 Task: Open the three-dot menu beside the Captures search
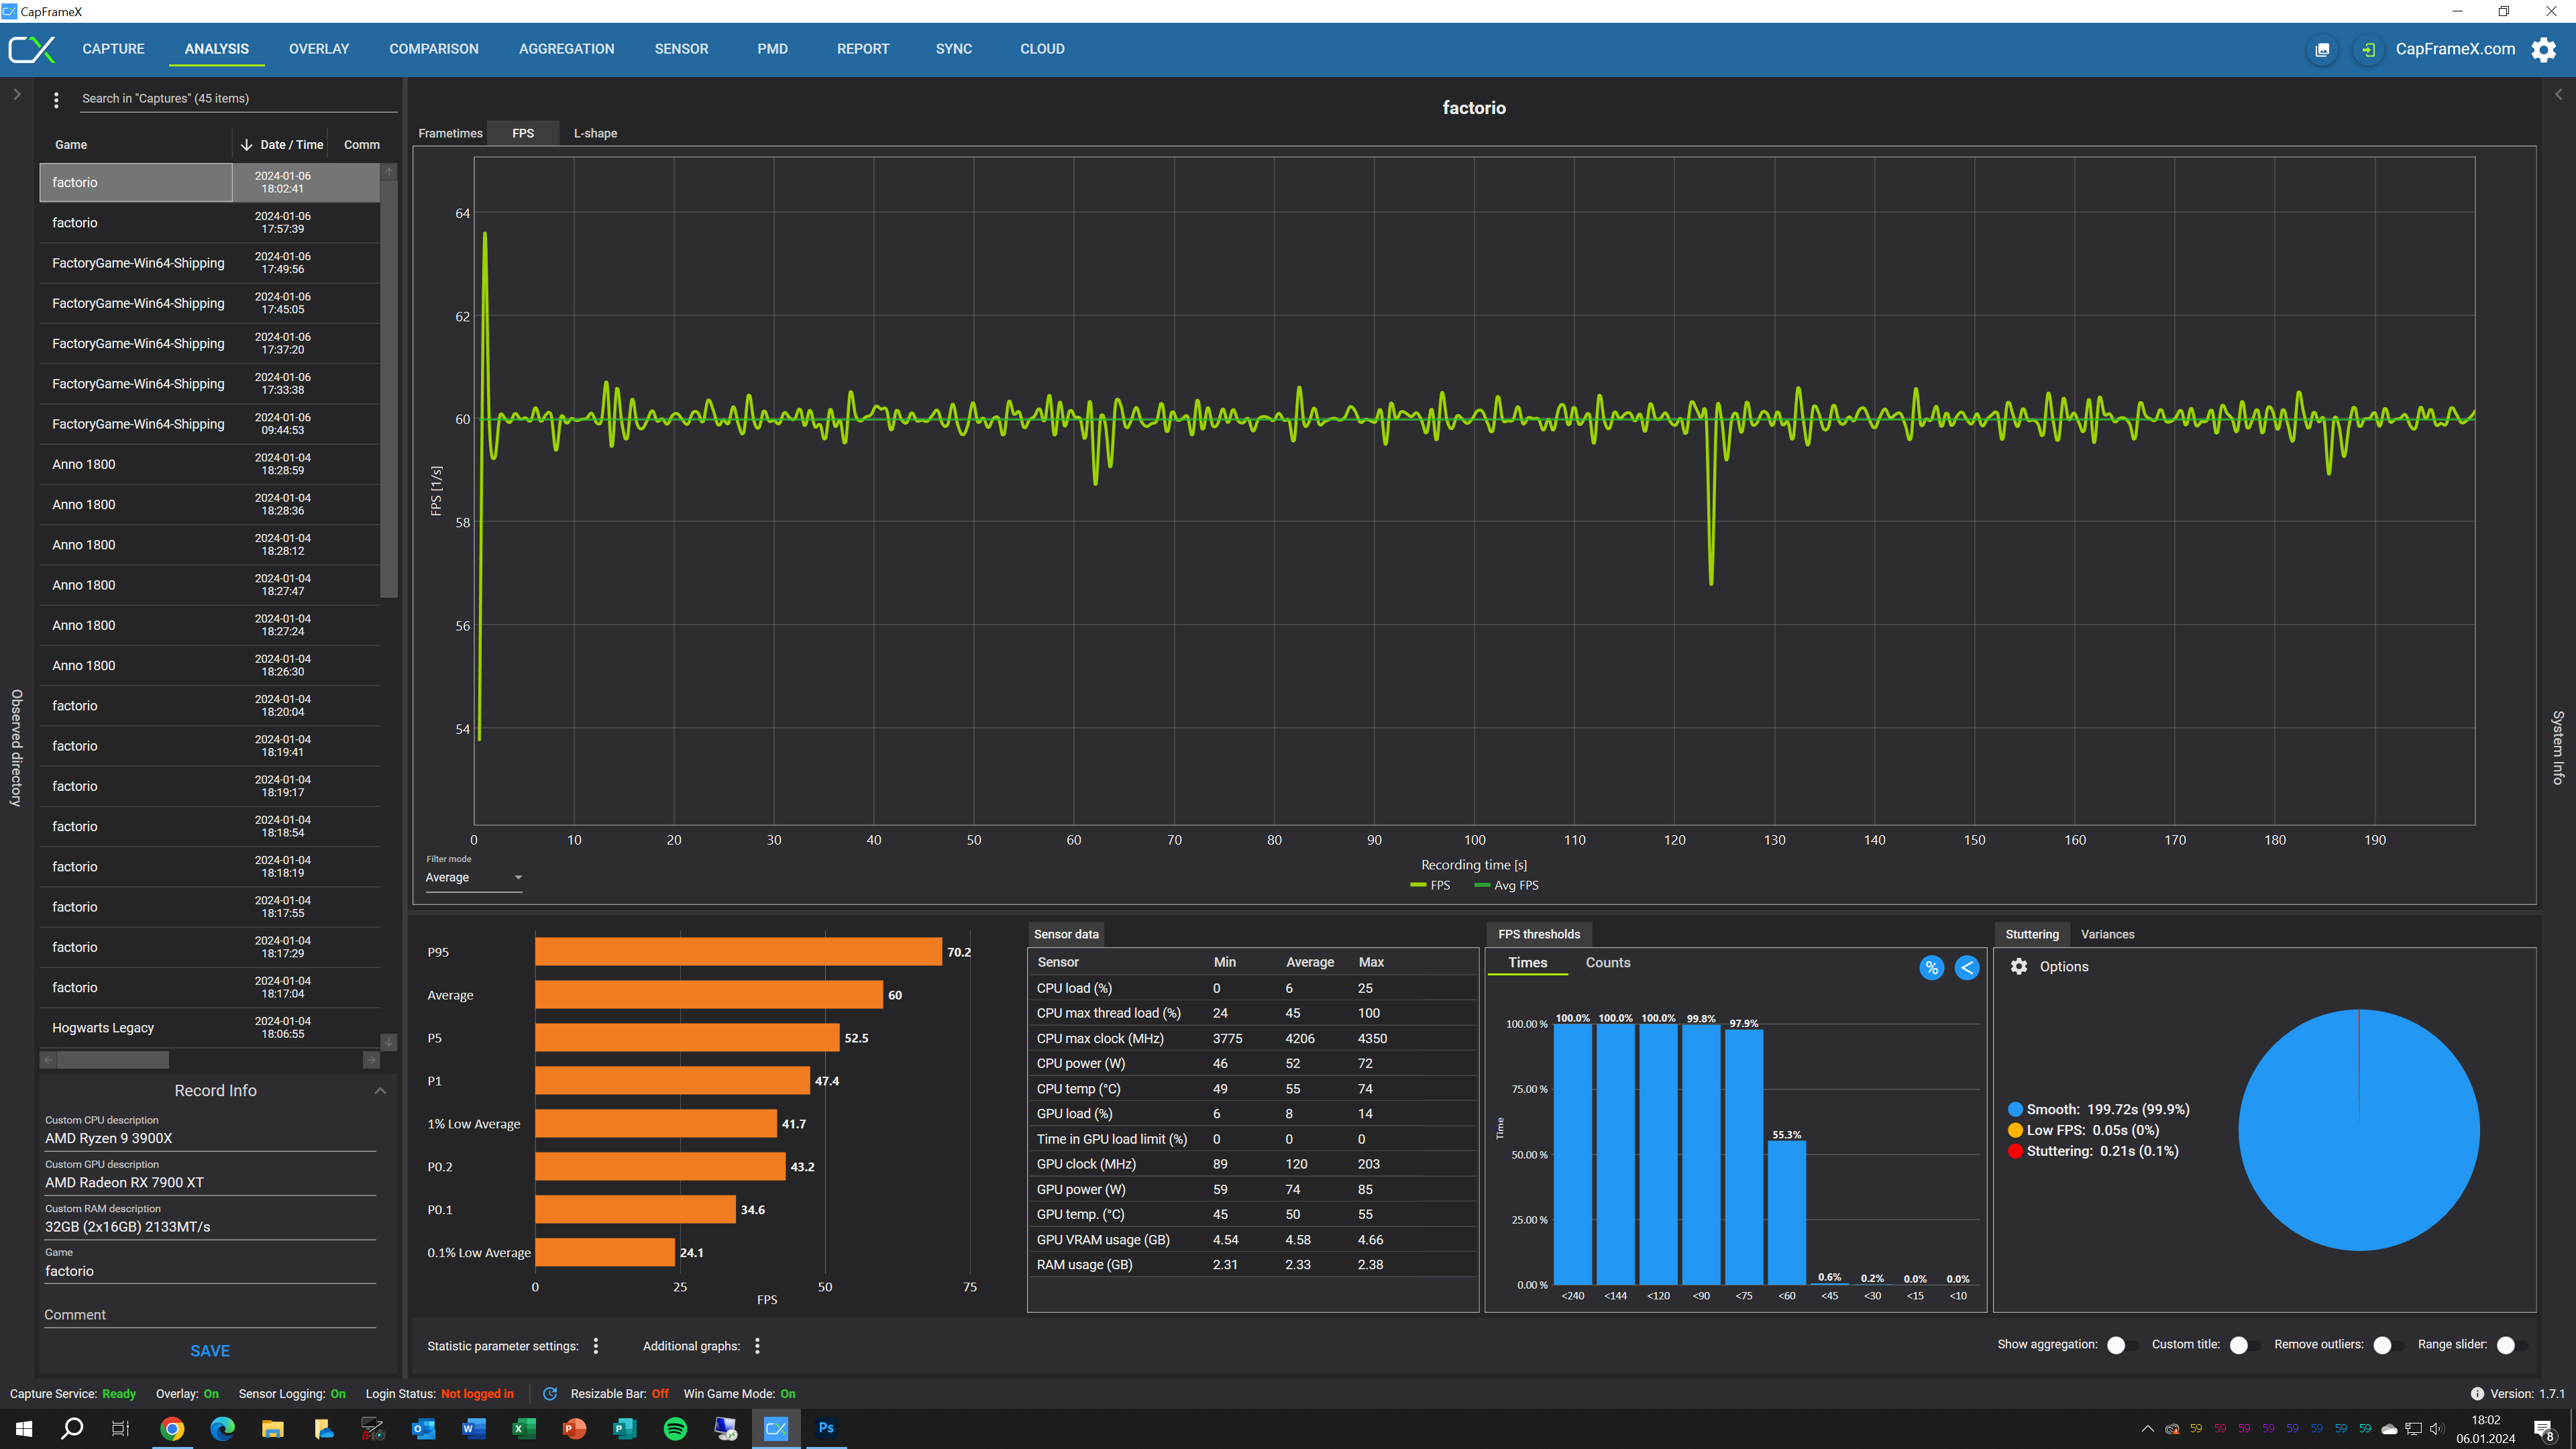(56, 99)
